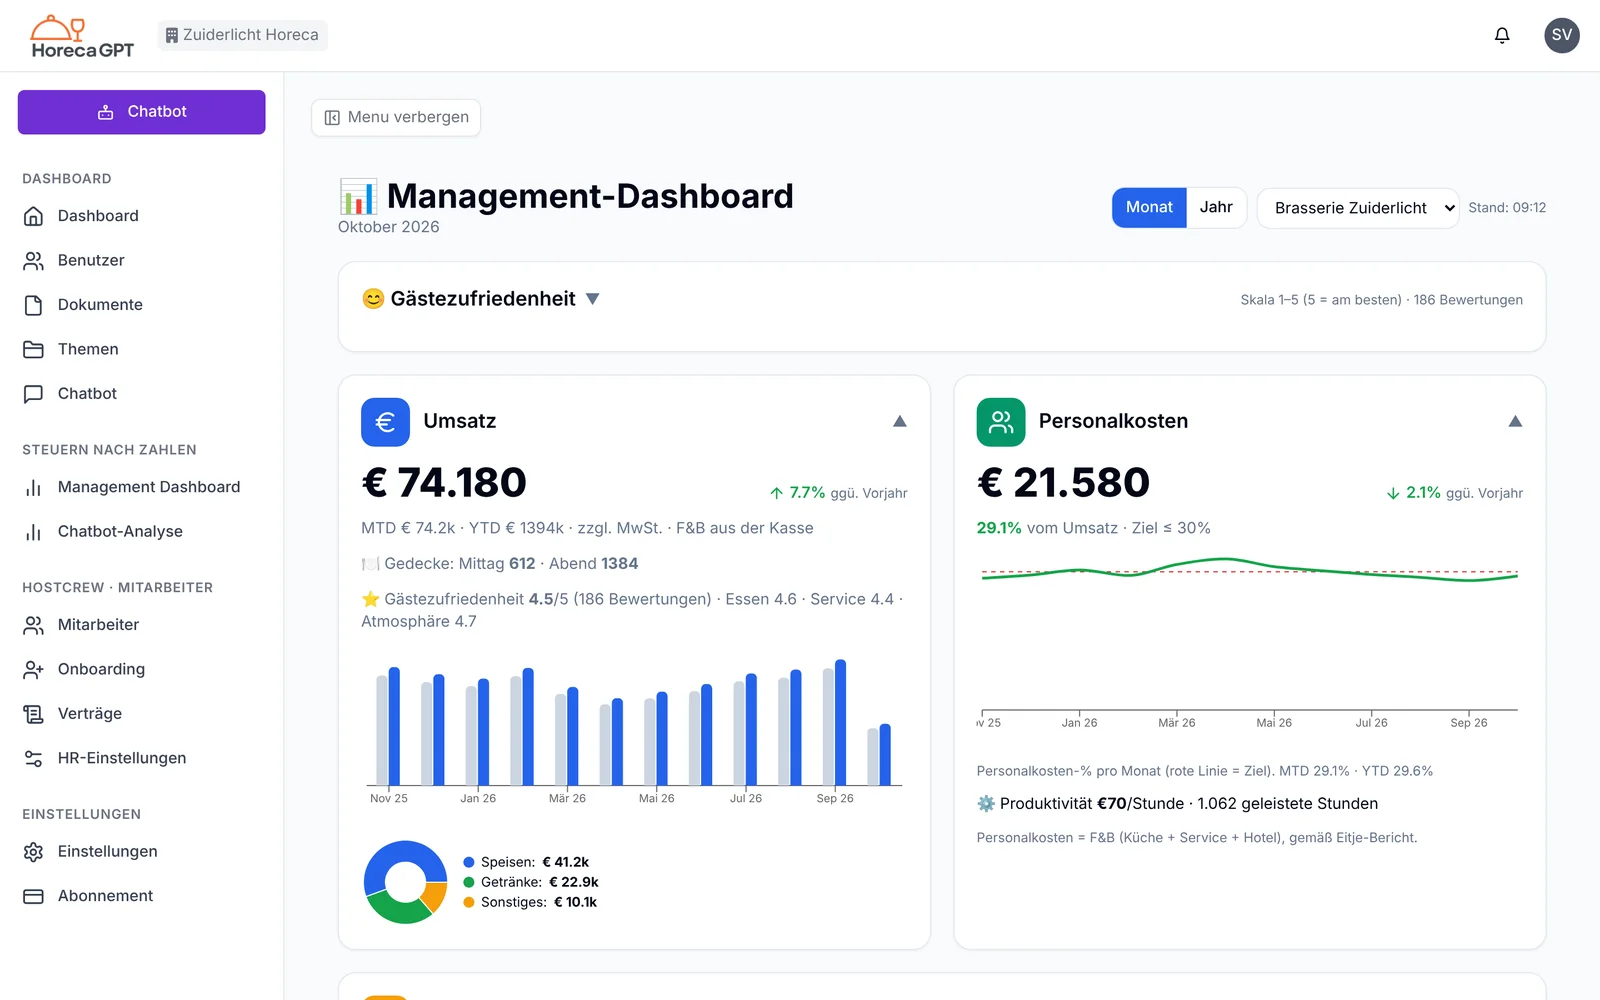
Task: Open the Zuiderlicht Horeca organization selector
Action: (242, 35)
